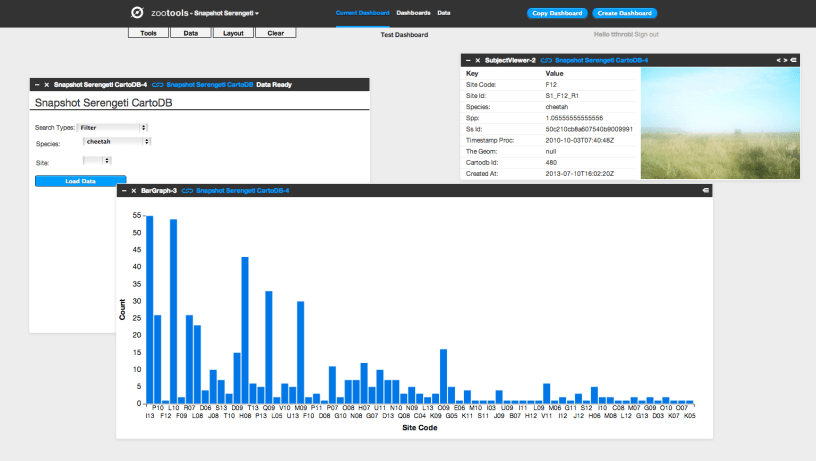Click the link icon in SubjectViewer-2 header
The image size is (816, 461).
(547, 60)
